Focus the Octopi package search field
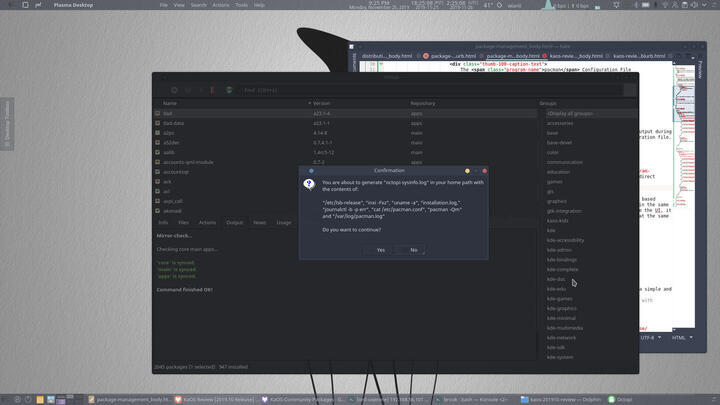This screenshot has width=720, height=405. [432, 90]
